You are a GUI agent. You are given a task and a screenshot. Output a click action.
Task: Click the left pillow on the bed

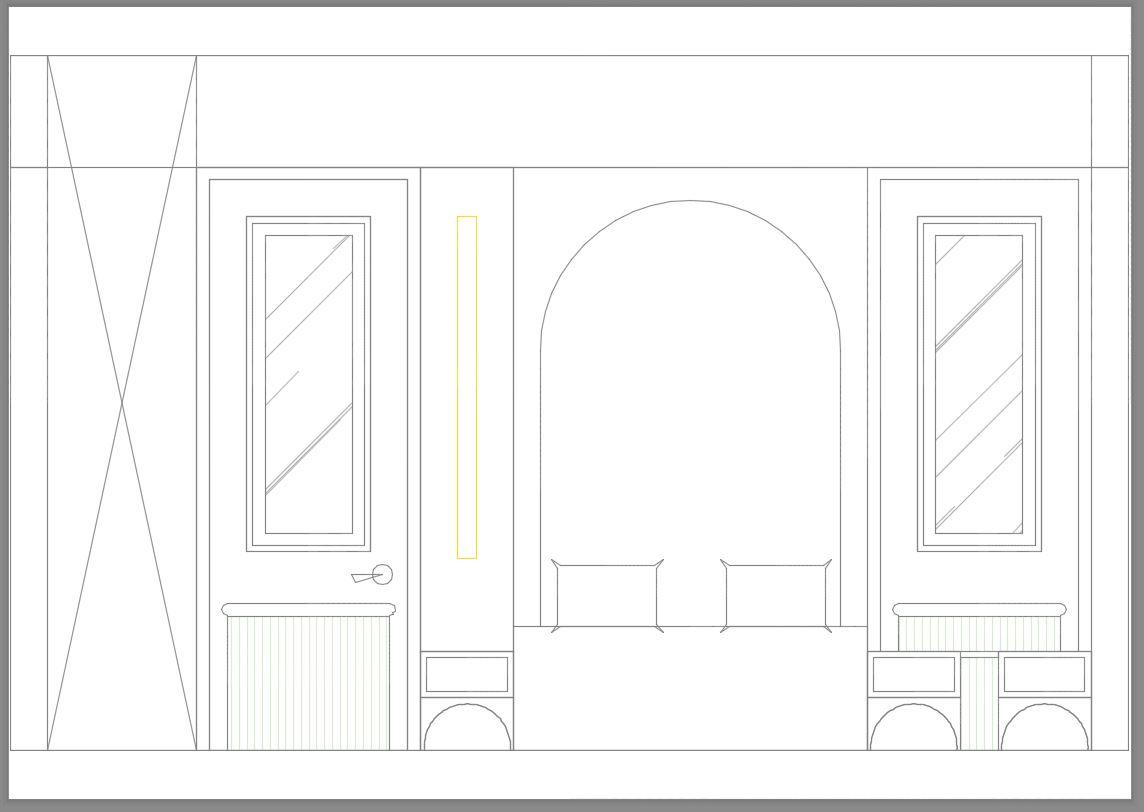coord(607,596)
